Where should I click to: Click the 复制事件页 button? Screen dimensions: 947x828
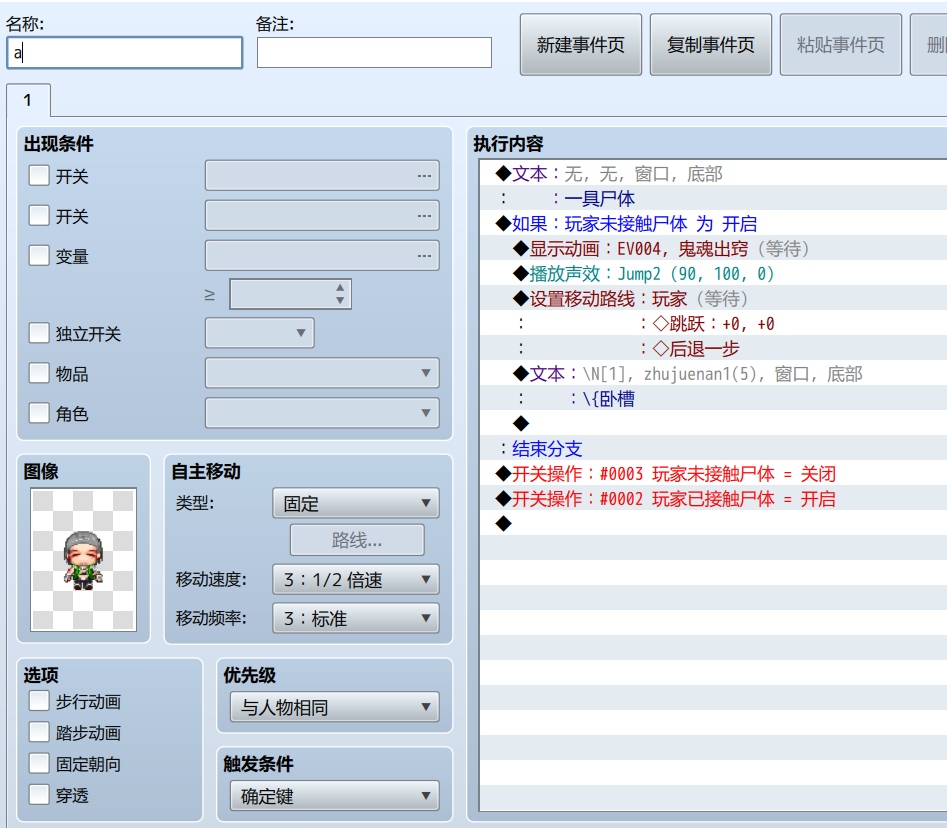710,45
